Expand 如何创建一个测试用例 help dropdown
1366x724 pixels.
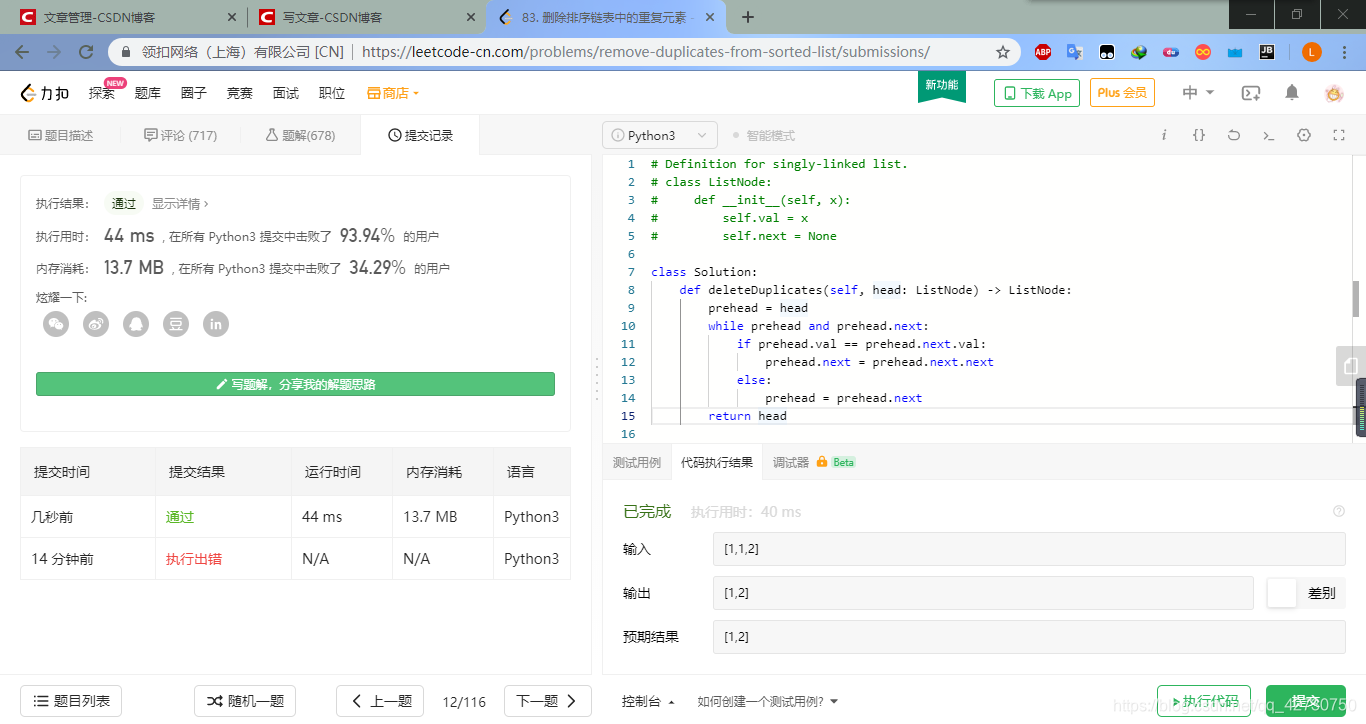768,701
